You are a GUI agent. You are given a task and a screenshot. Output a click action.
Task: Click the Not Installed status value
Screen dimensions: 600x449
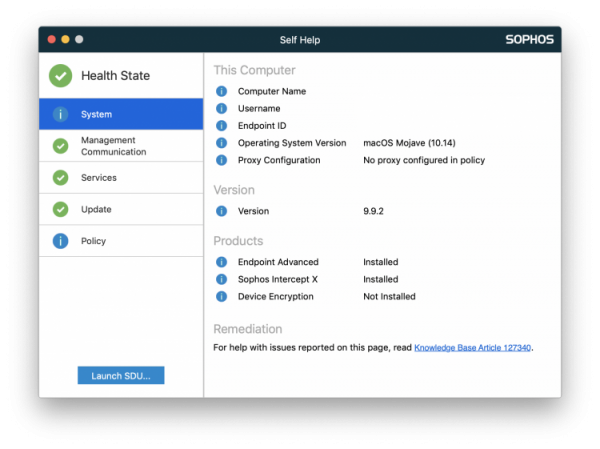pyautogui.click(x=389, y=296)
